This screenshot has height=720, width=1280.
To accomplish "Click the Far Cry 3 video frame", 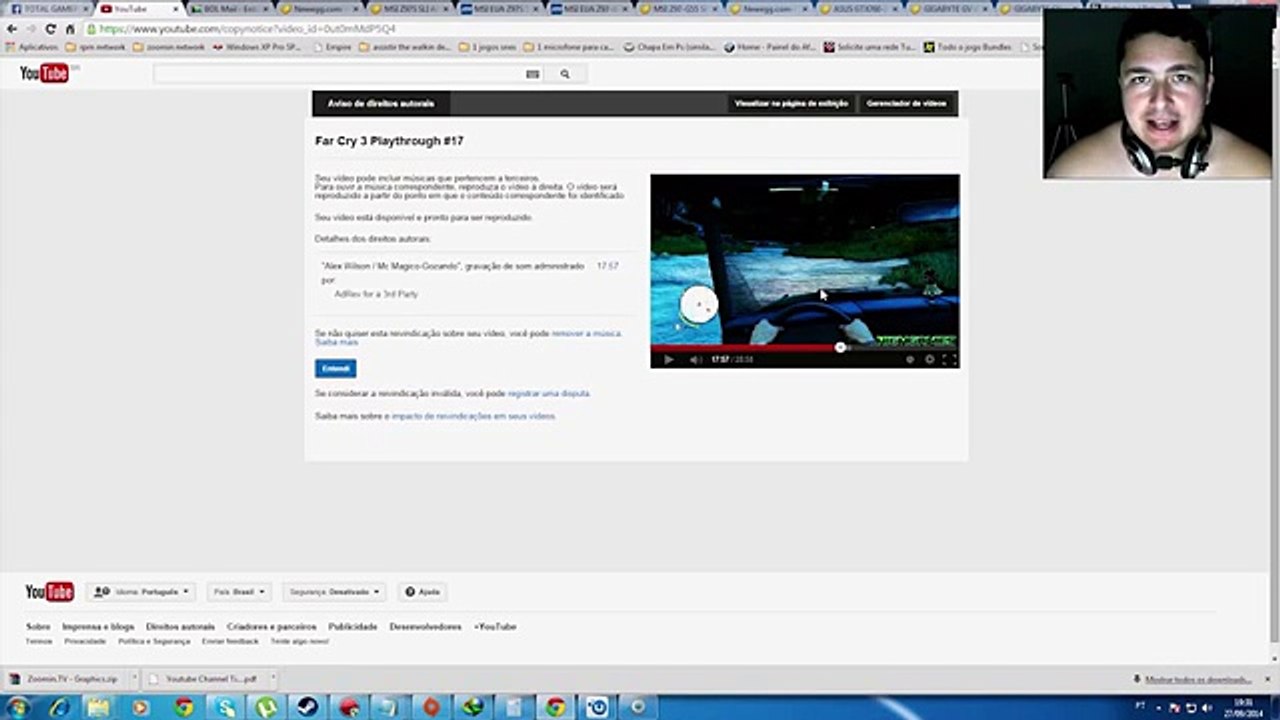I will pyautogui.click(x=805, y=260).
